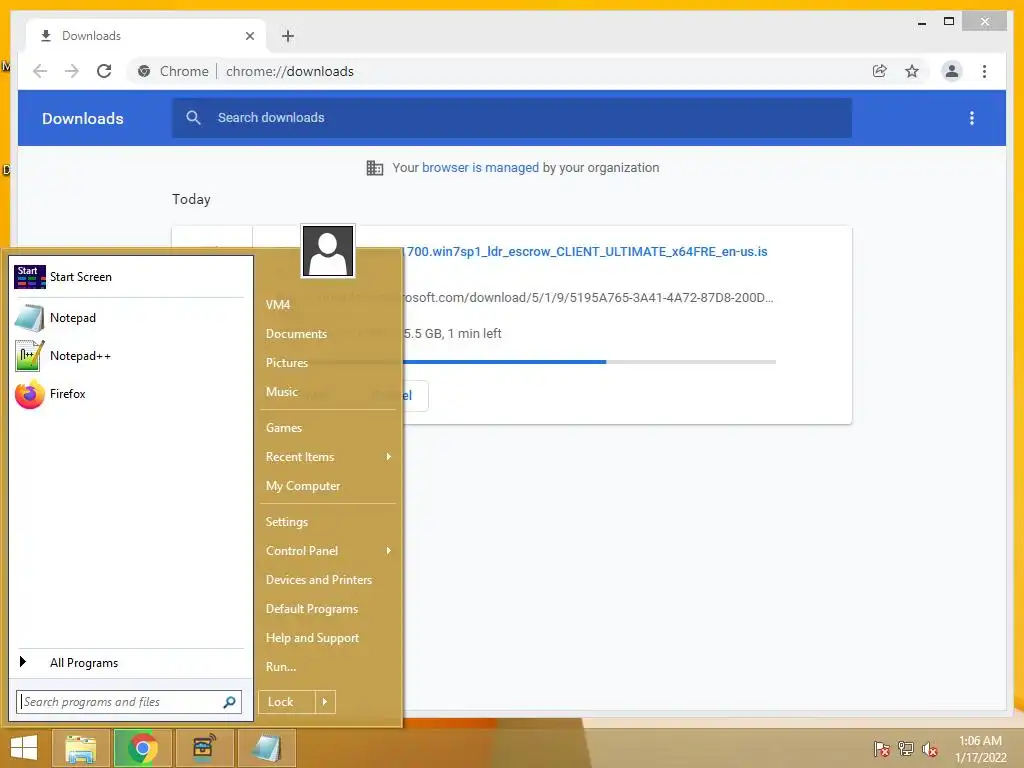Image resolution: width=1024 pixels, height=768 pixels.
Task: Click the Windows Start button on taskbar
Action: [x=24, y=748]
